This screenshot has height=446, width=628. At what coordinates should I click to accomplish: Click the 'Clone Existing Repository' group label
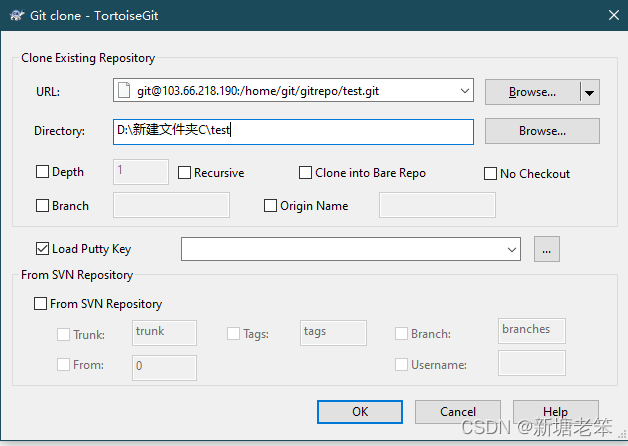point(88,58)
